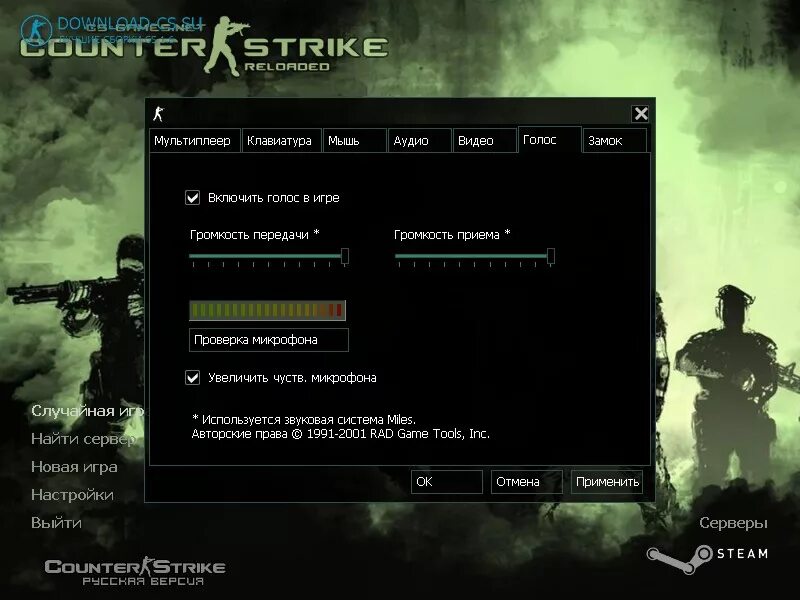Select 'Случайная игра' in main menu
This screenshot has width=800, height=600.
88,411
